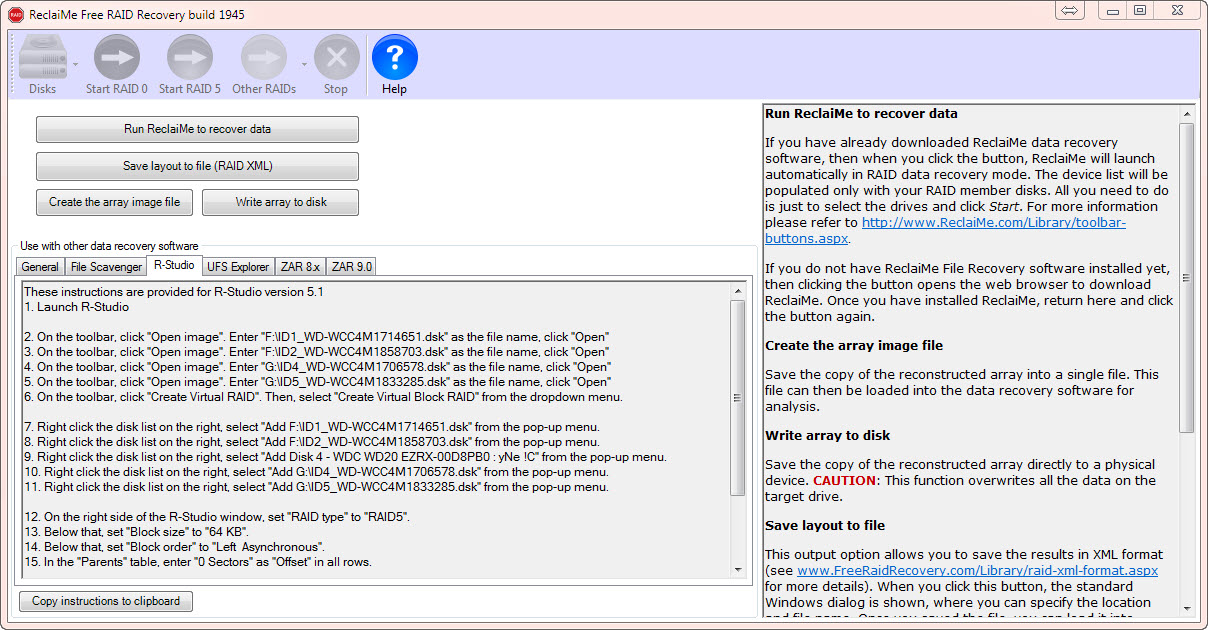The height and width of the screenshot is (630, 1208).
Task: Click instruction line 2 about ID1_WD-WCC4M1714651.dsk
Action: (316, 337)
